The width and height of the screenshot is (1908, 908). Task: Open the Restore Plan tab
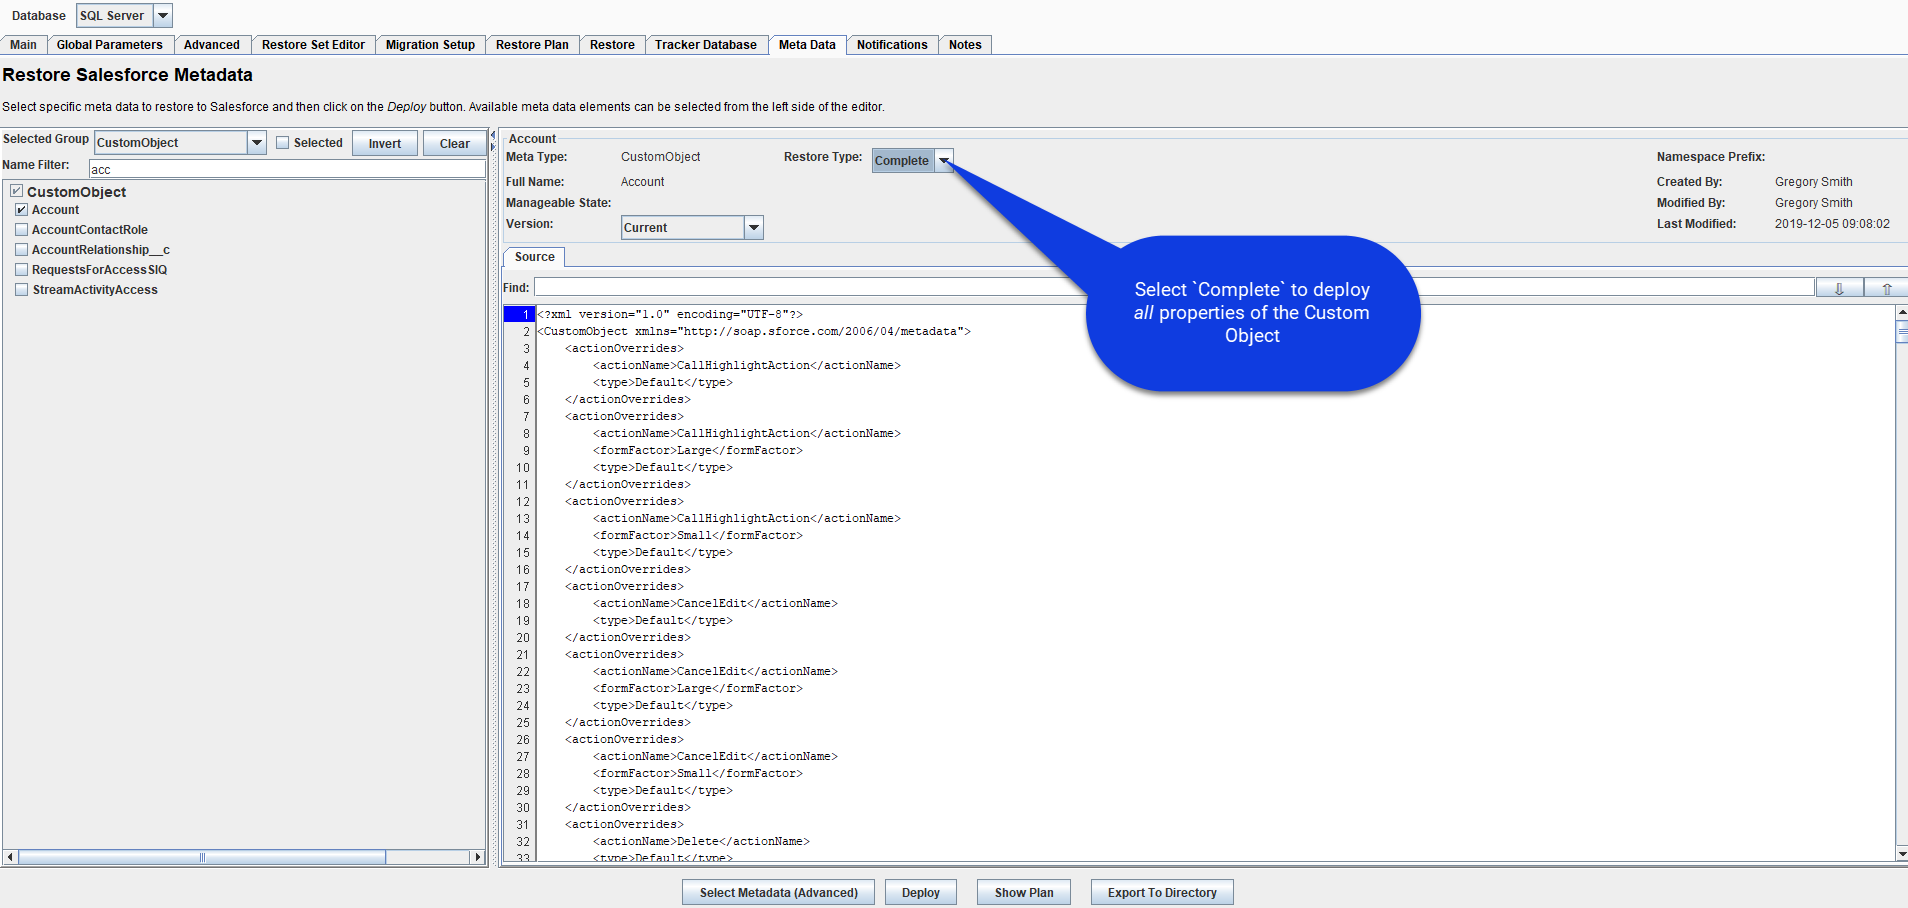pos(532,45)
